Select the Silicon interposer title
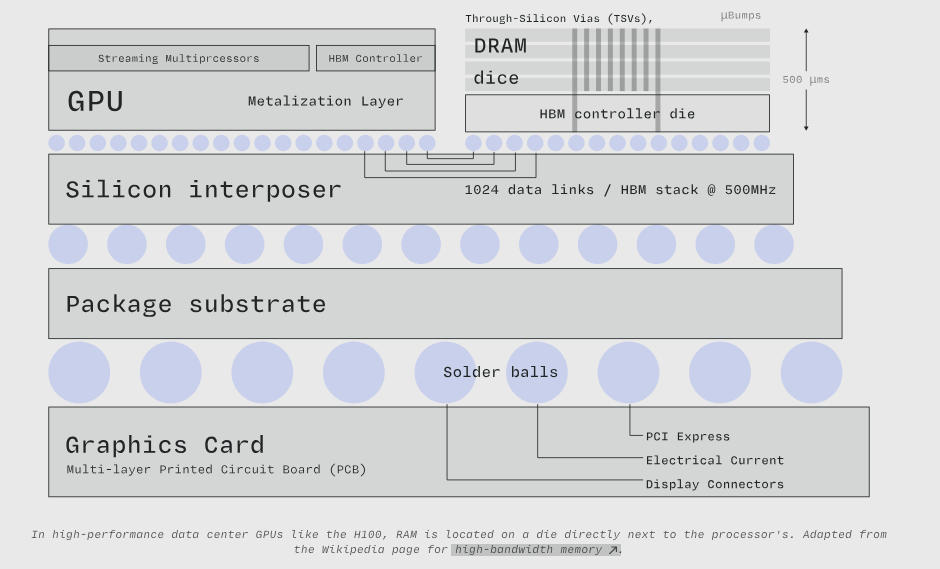Image resolution: width=940 pixels, height=569 pixels. [x=203, y=189]
